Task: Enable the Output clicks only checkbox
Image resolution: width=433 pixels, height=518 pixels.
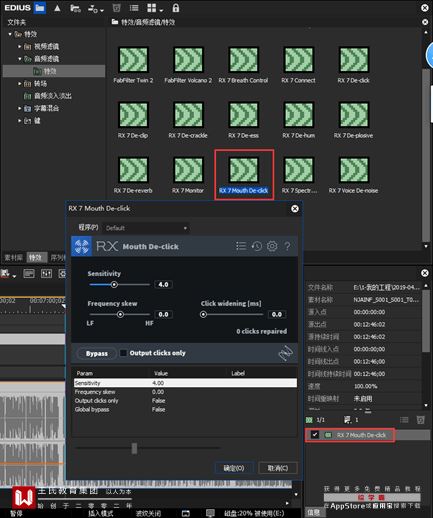Action: 123,353
